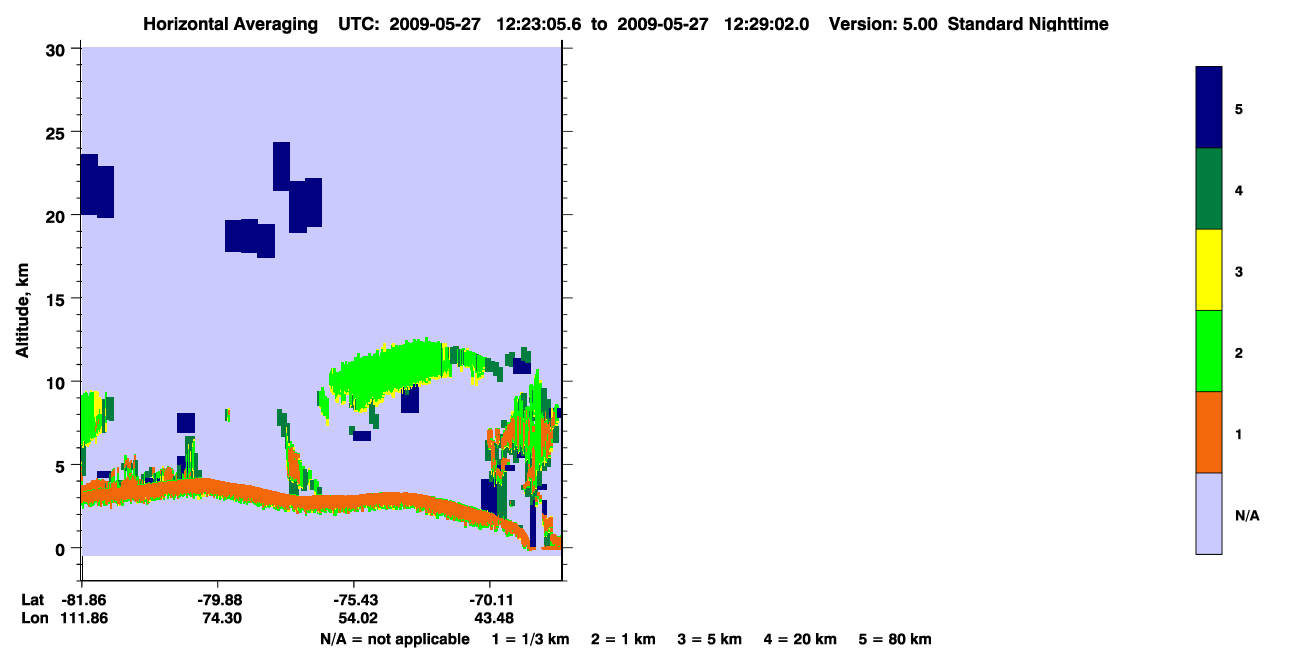Click the '4 = 20 km' legend text

click(802, 639)
